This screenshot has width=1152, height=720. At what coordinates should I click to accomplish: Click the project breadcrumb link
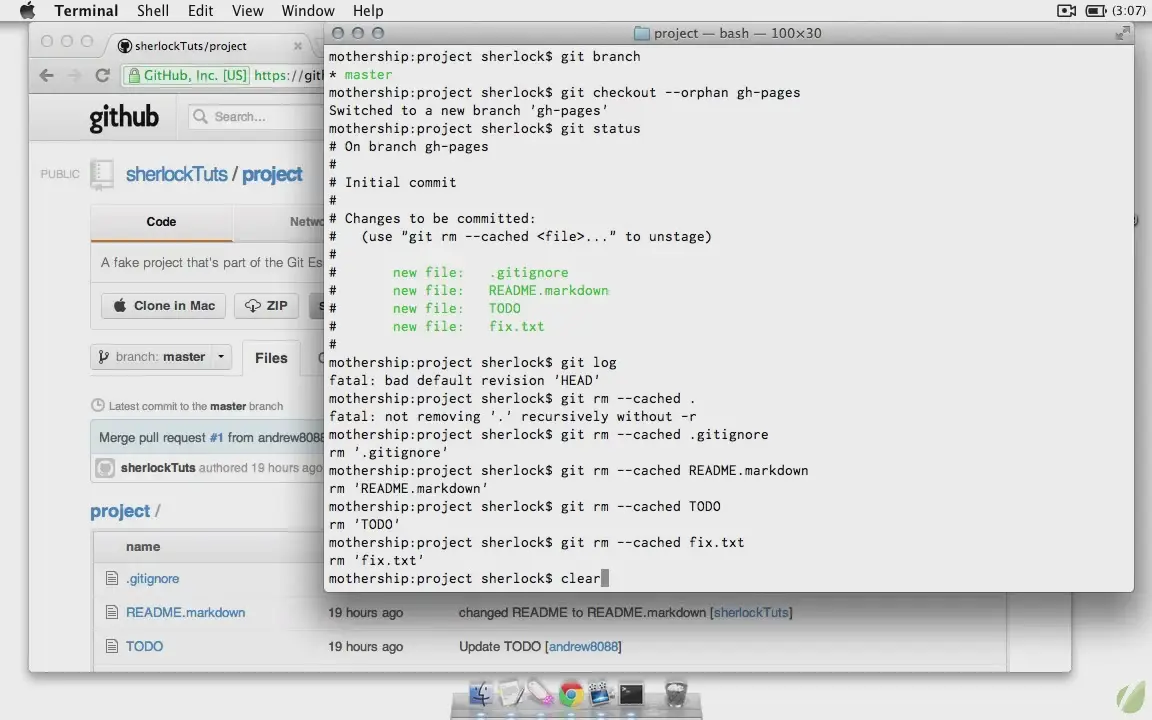click(120, 511)
